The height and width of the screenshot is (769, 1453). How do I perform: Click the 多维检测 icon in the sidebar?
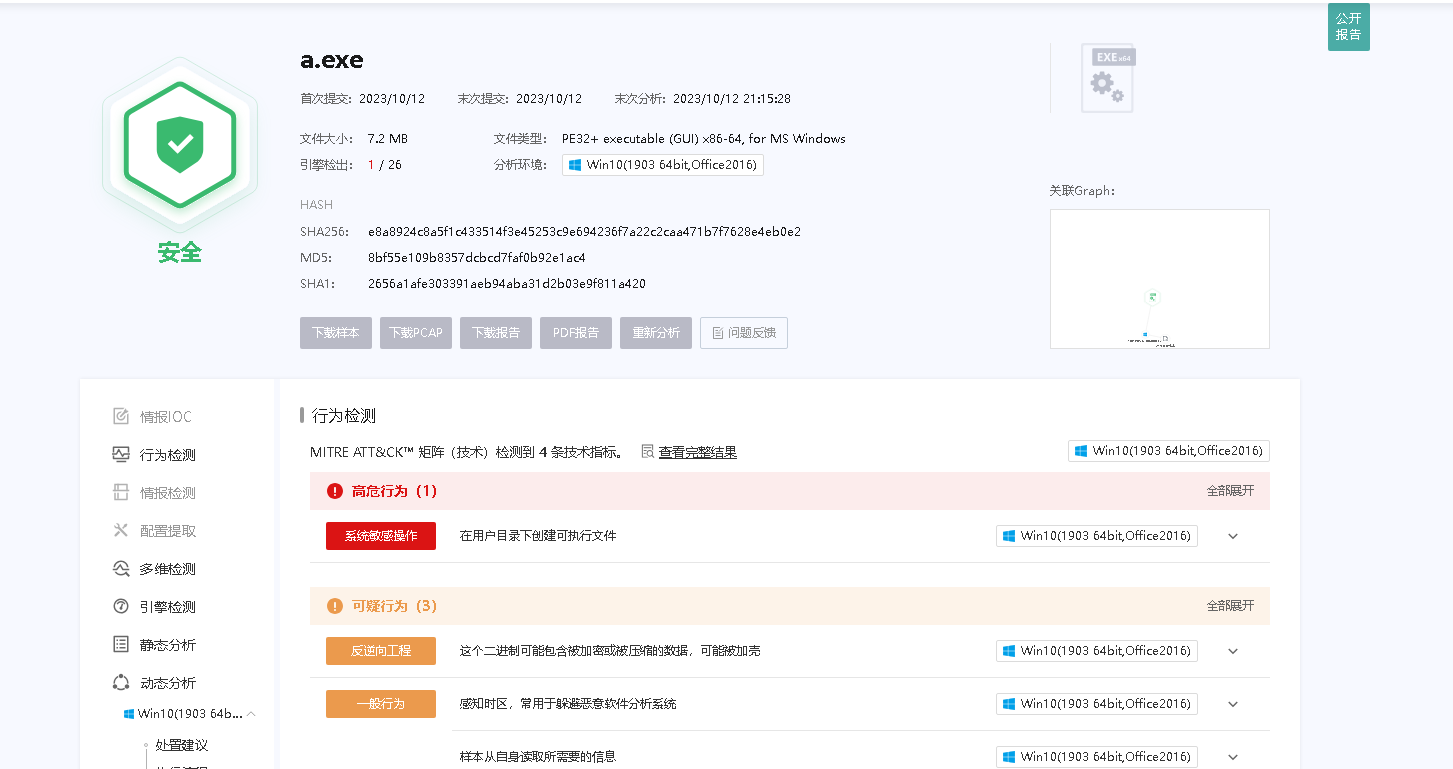click(x=121, y=569)
